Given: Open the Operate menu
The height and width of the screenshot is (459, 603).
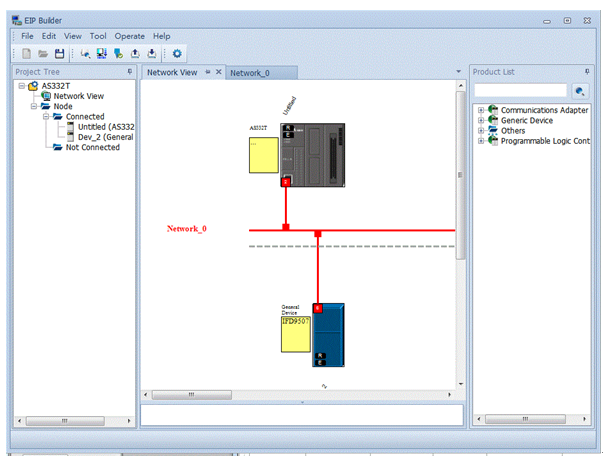Looking at the screenshot, I should point(130,36).
